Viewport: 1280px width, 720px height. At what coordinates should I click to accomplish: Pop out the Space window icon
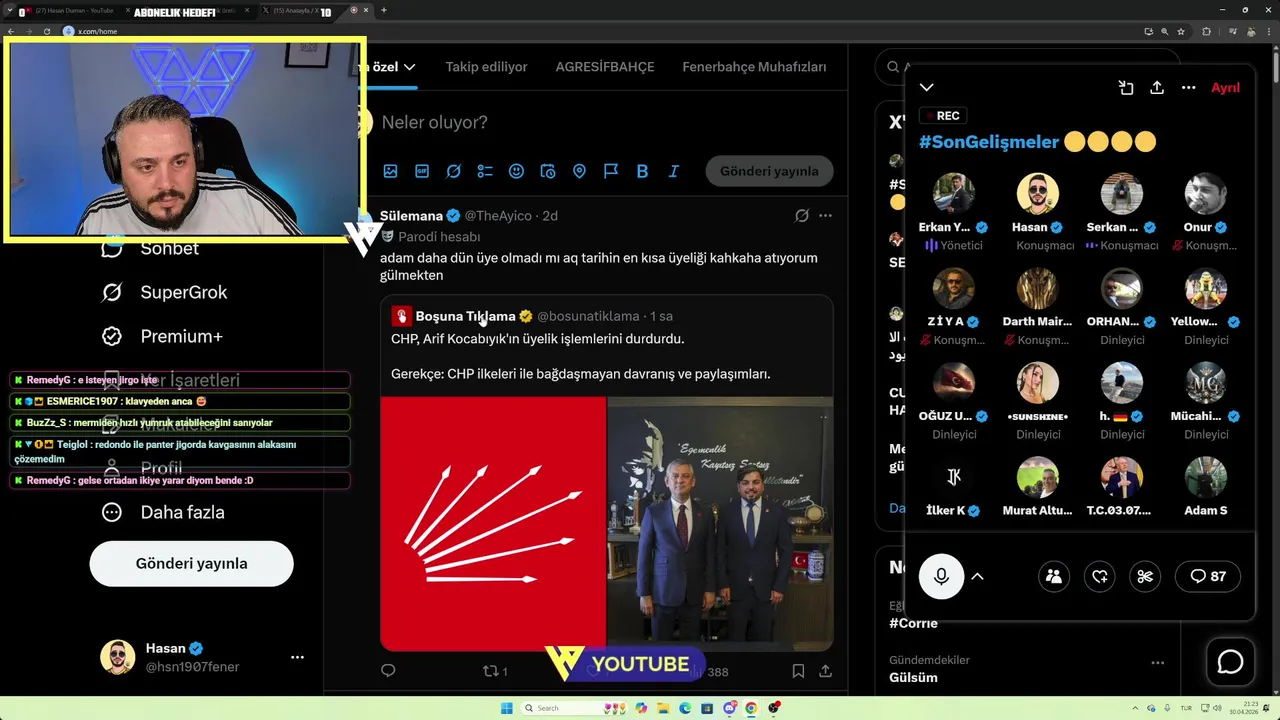pyautogui.click(x=1126, y=88)
